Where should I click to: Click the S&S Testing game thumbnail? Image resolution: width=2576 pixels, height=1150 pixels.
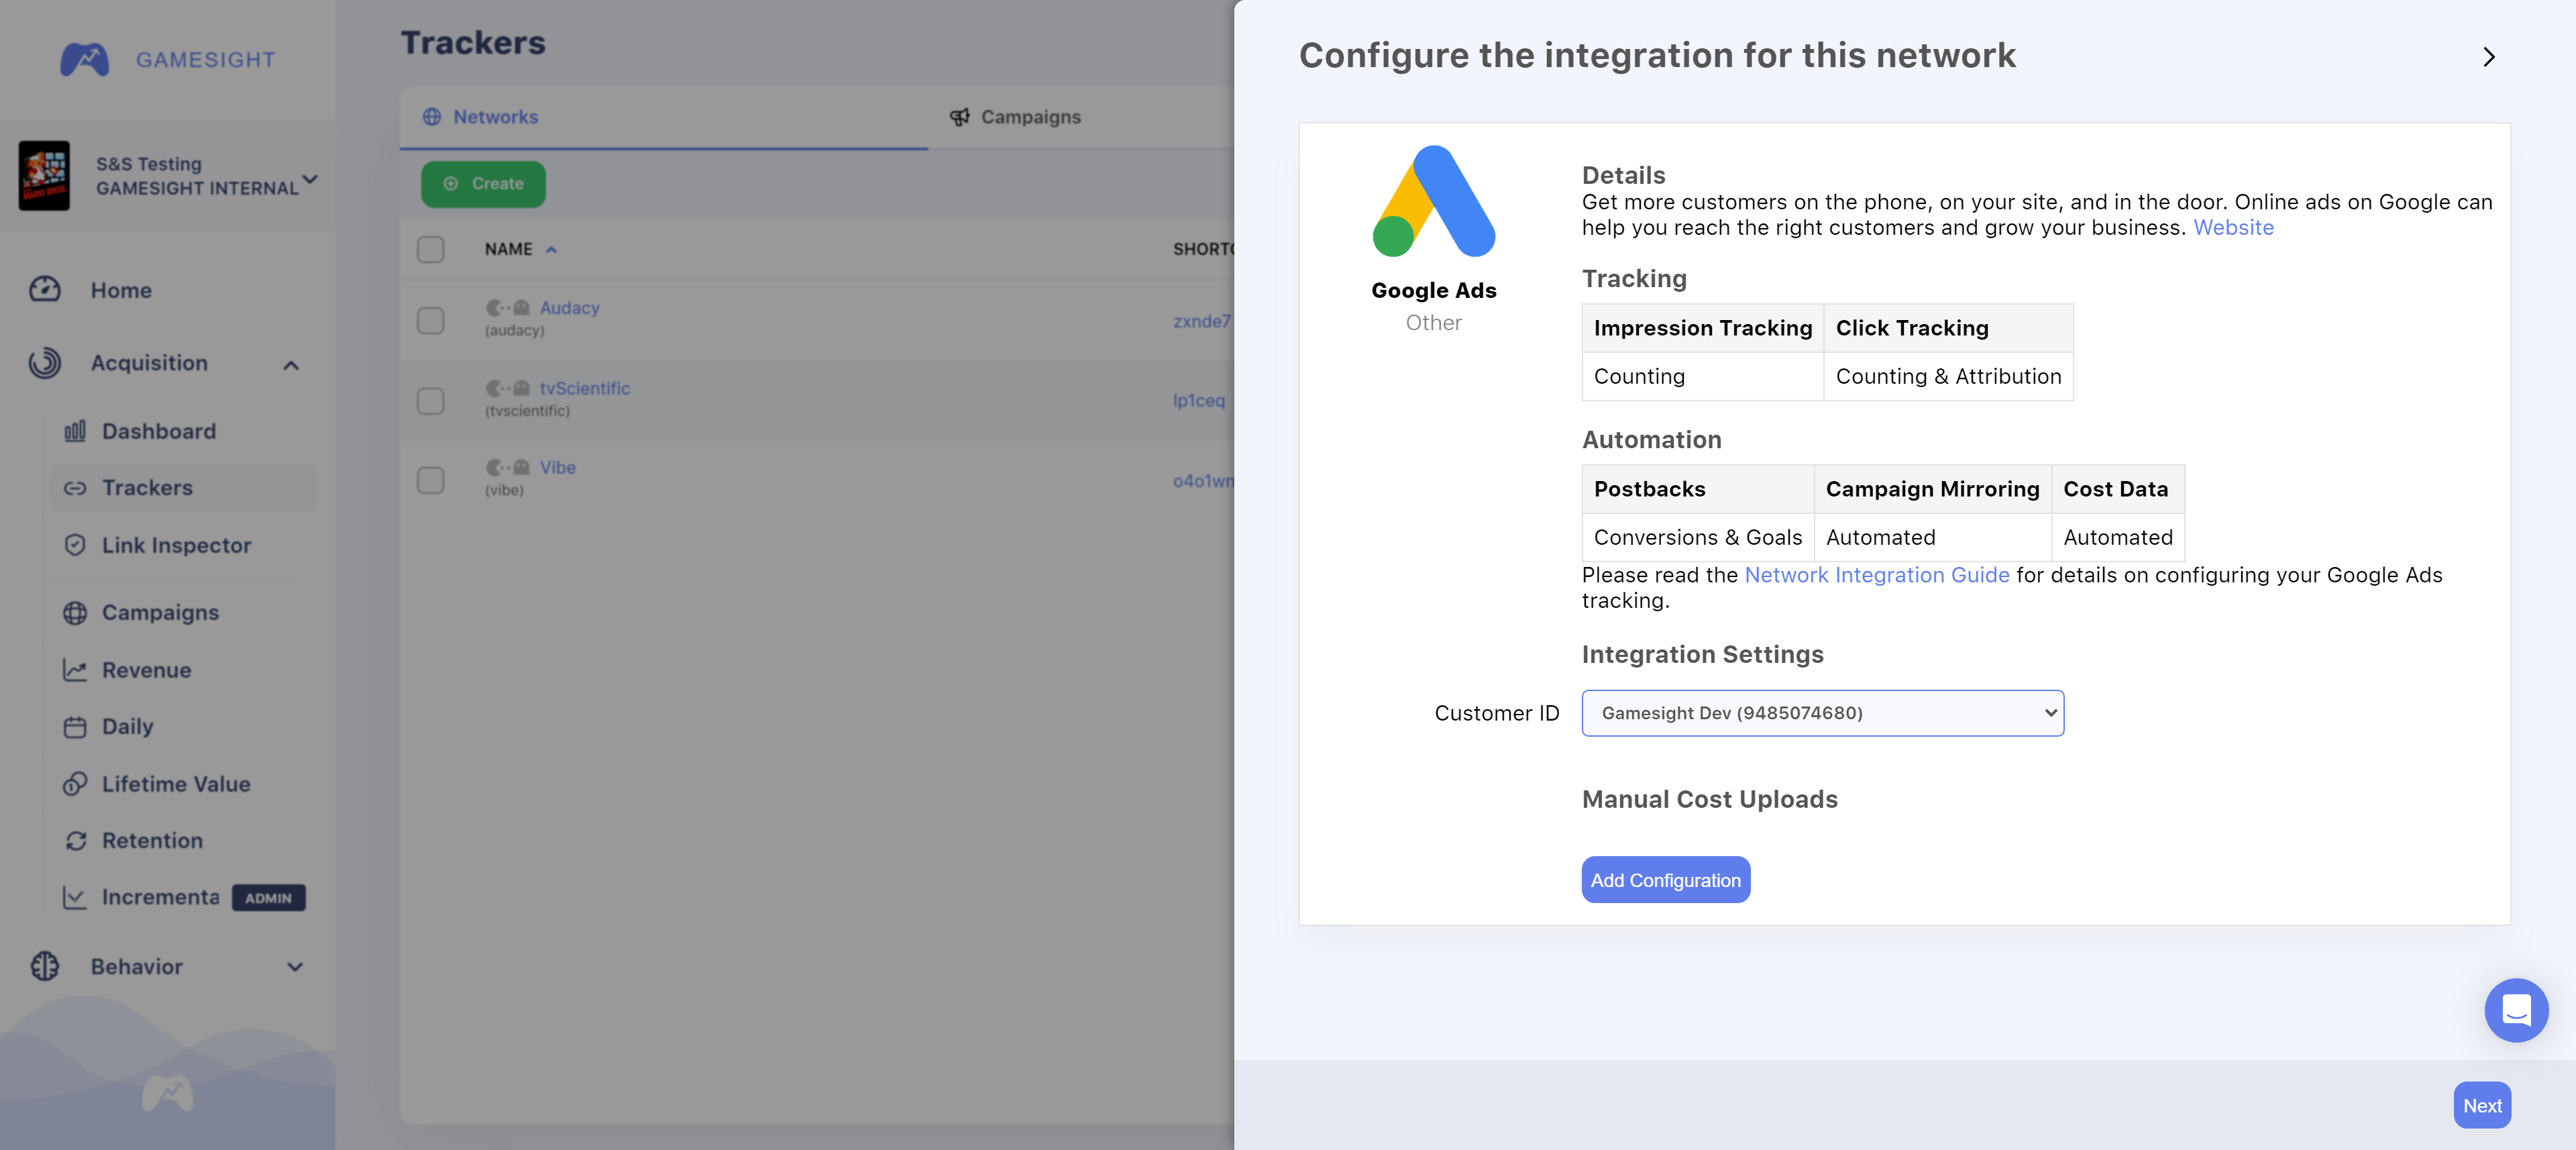tap(45, 176)
